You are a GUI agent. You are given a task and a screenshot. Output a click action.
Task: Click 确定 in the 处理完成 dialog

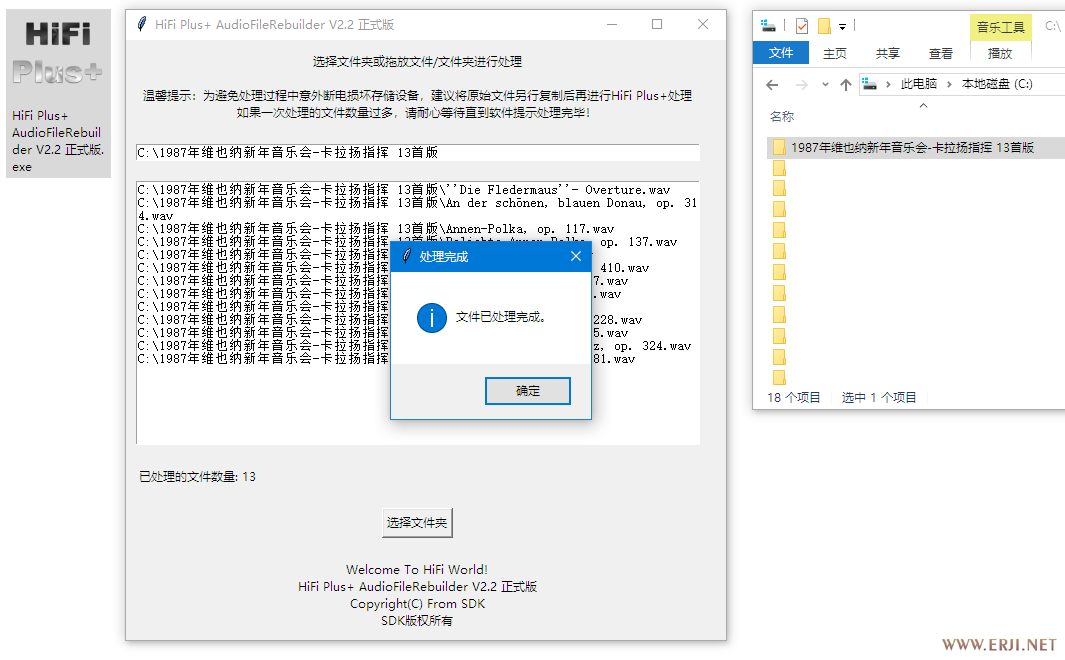pyautogui.click(x=527, y=391)
